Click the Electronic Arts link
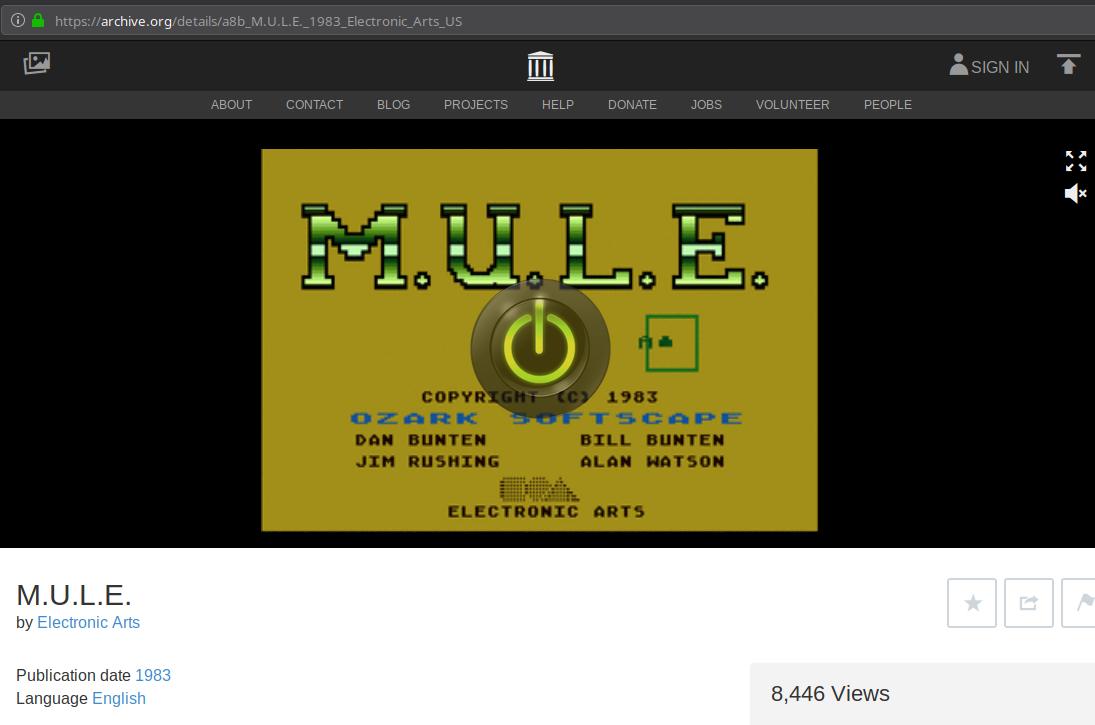The image size is (1095, 725). tap(88, 622)
